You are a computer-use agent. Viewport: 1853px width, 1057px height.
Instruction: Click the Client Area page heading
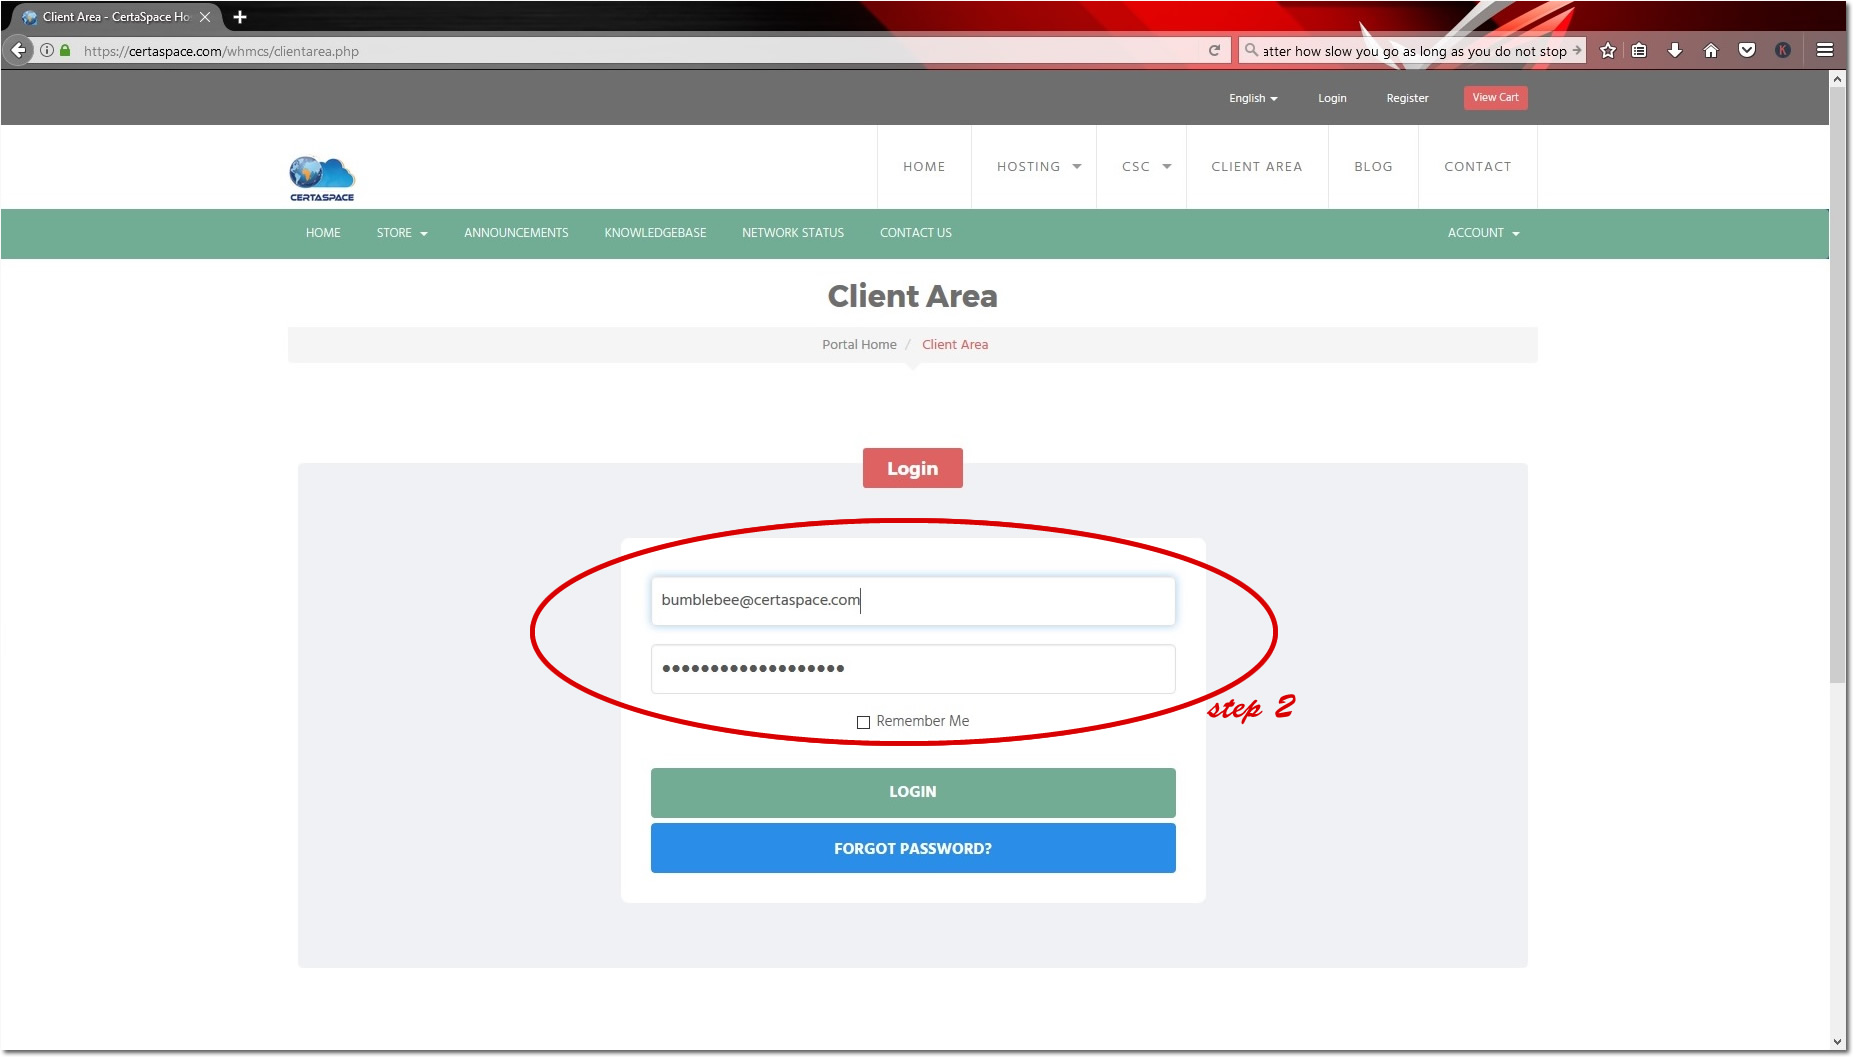[913, 296]
